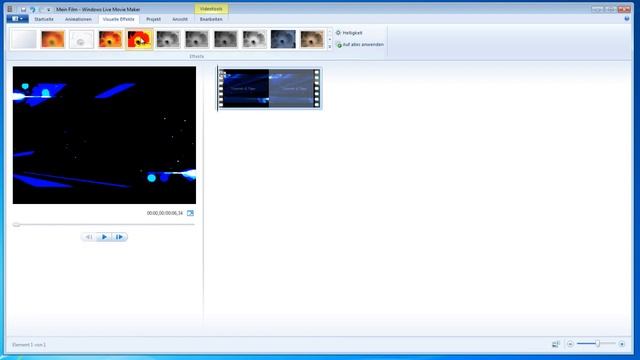Play the video preview
Viewport: 640px width, 360px height.
coord(104,237)
